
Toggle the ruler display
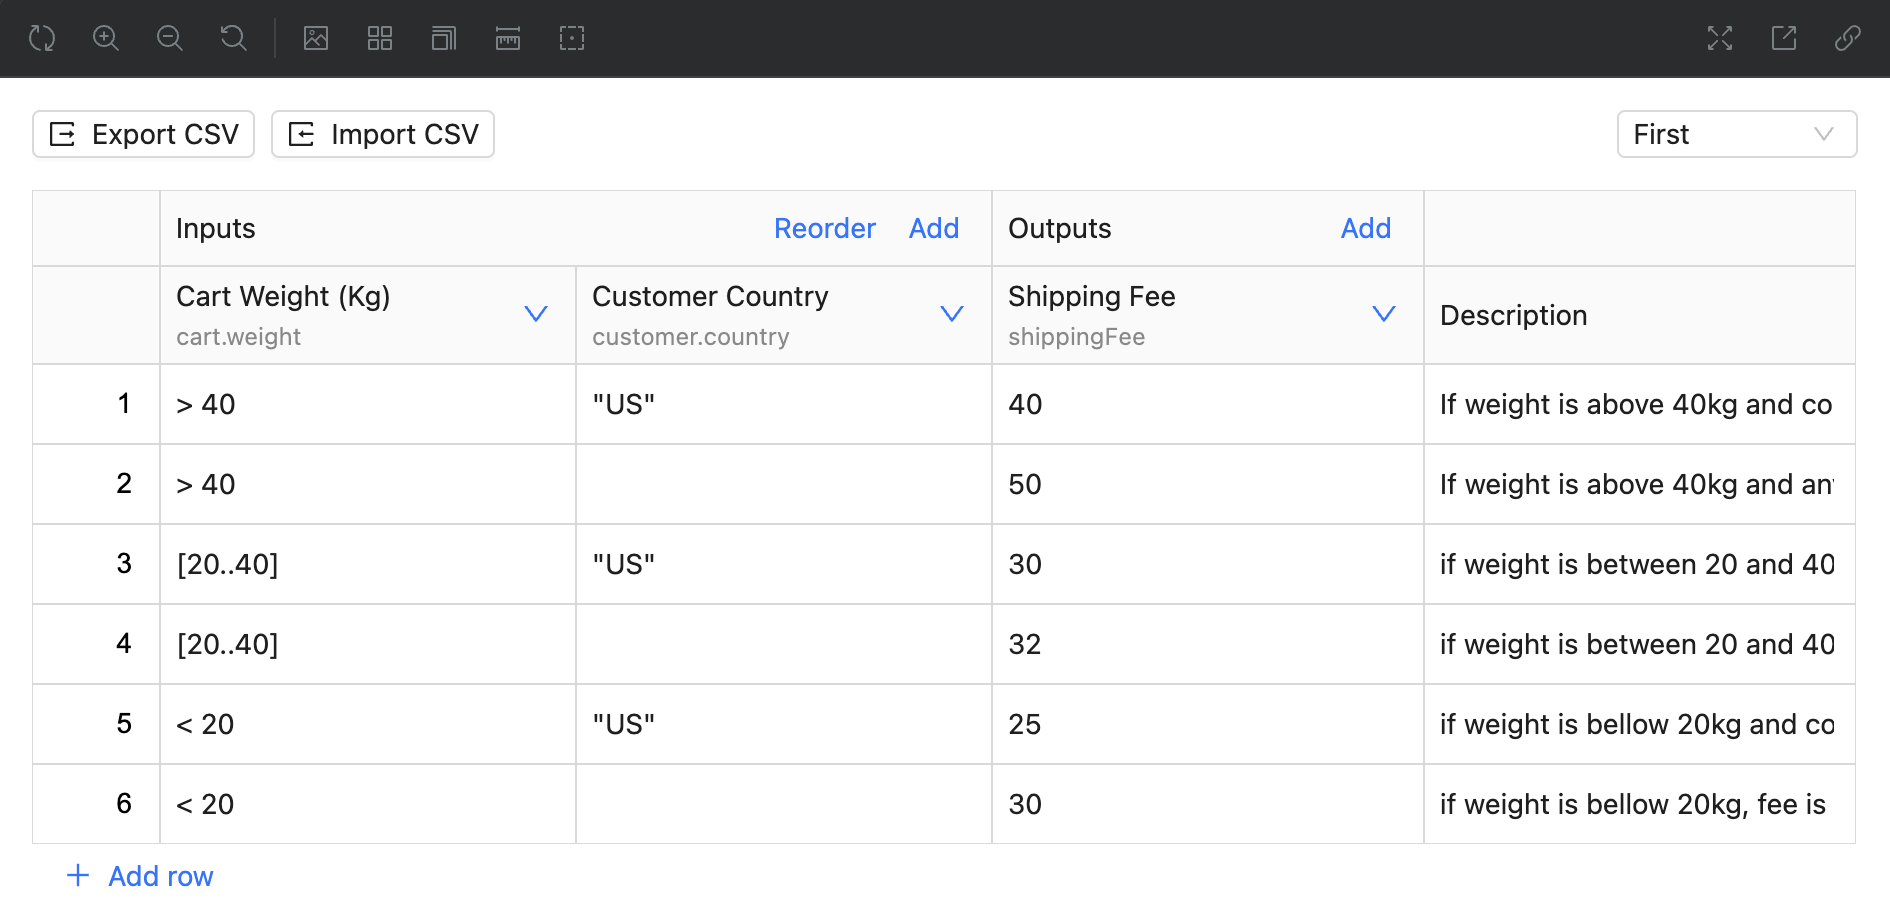507,38
